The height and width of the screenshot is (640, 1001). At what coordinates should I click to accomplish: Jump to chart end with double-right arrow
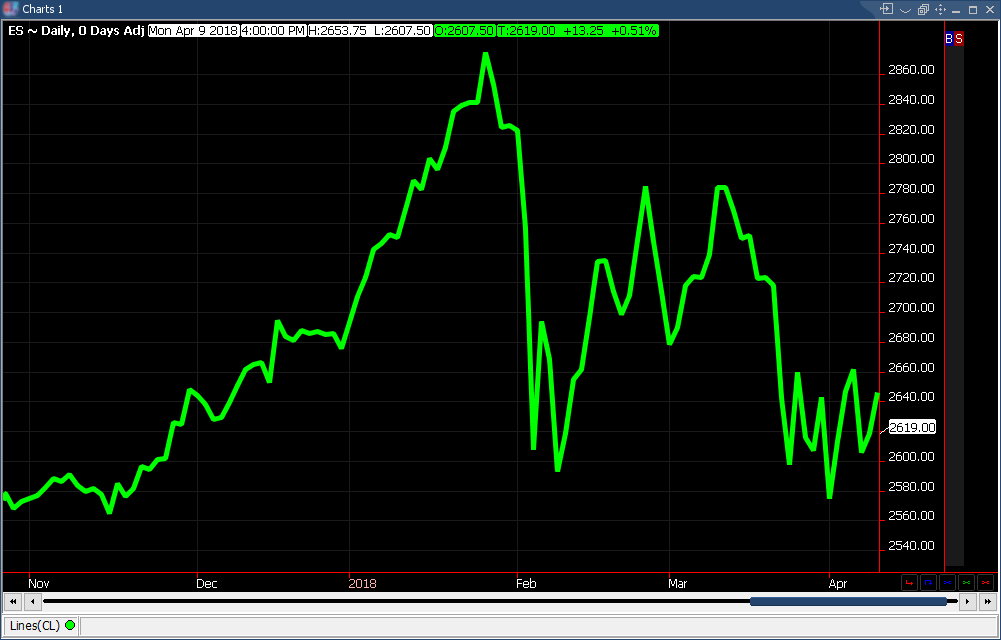pyautogui.click(x=988, y=601)
